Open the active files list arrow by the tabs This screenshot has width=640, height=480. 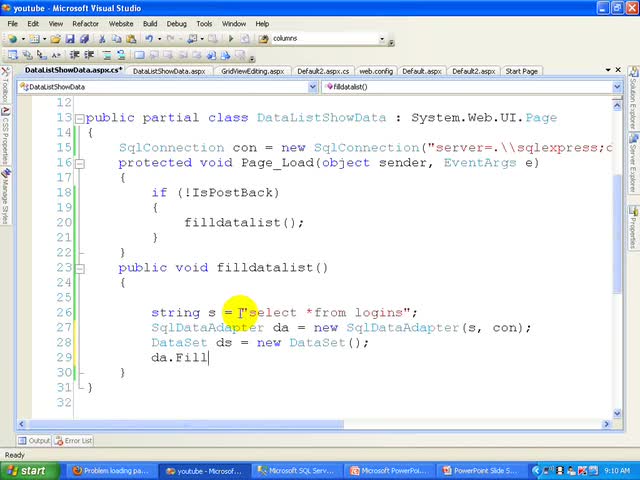tap(608, 70)
